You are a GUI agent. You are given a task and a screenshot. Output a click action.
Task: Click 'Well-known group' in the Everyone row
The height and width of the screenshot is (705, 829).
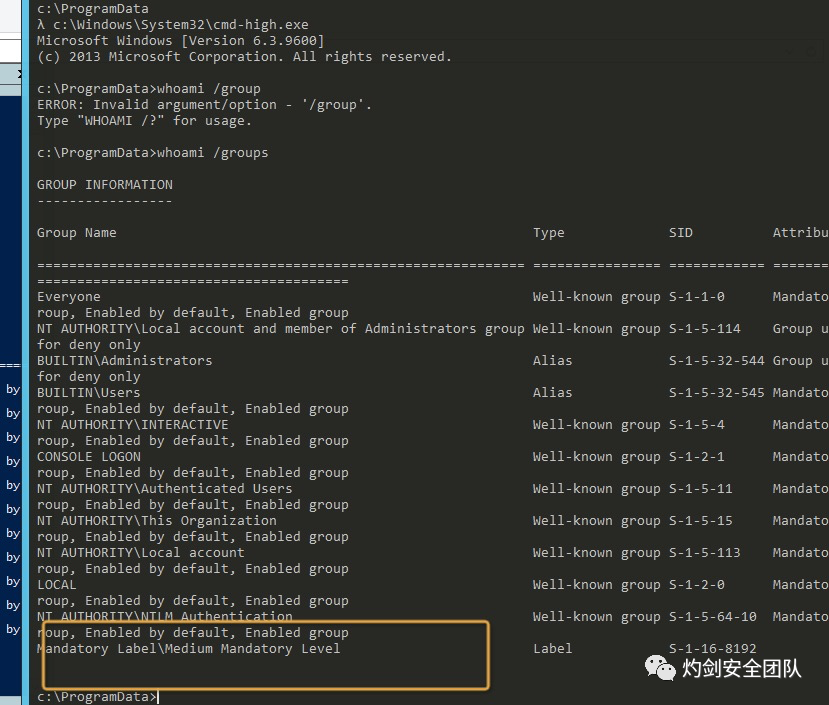(x=596, y=297)
